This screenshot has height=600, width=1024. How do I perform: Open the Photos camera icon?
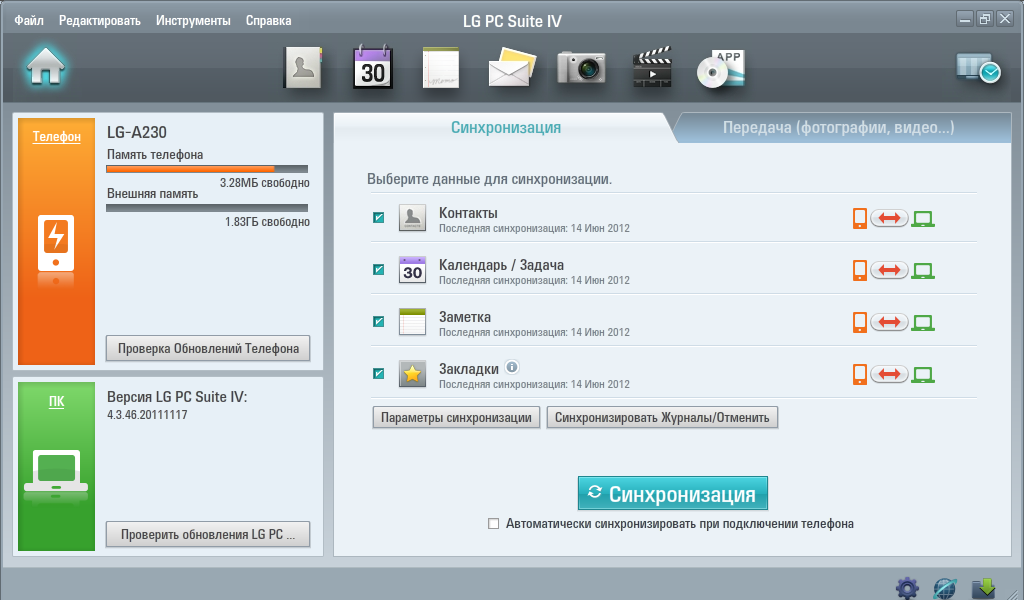tap(581, 67)
